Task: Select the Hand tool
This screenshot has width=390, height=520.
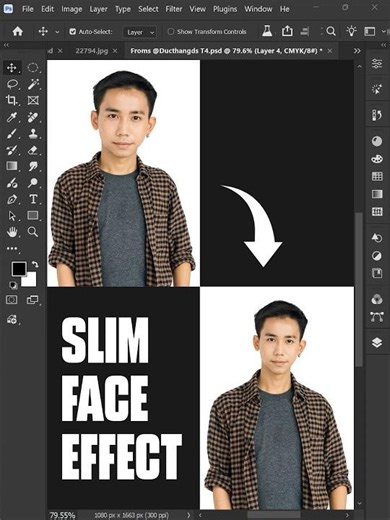Action: tap(12, 232)
